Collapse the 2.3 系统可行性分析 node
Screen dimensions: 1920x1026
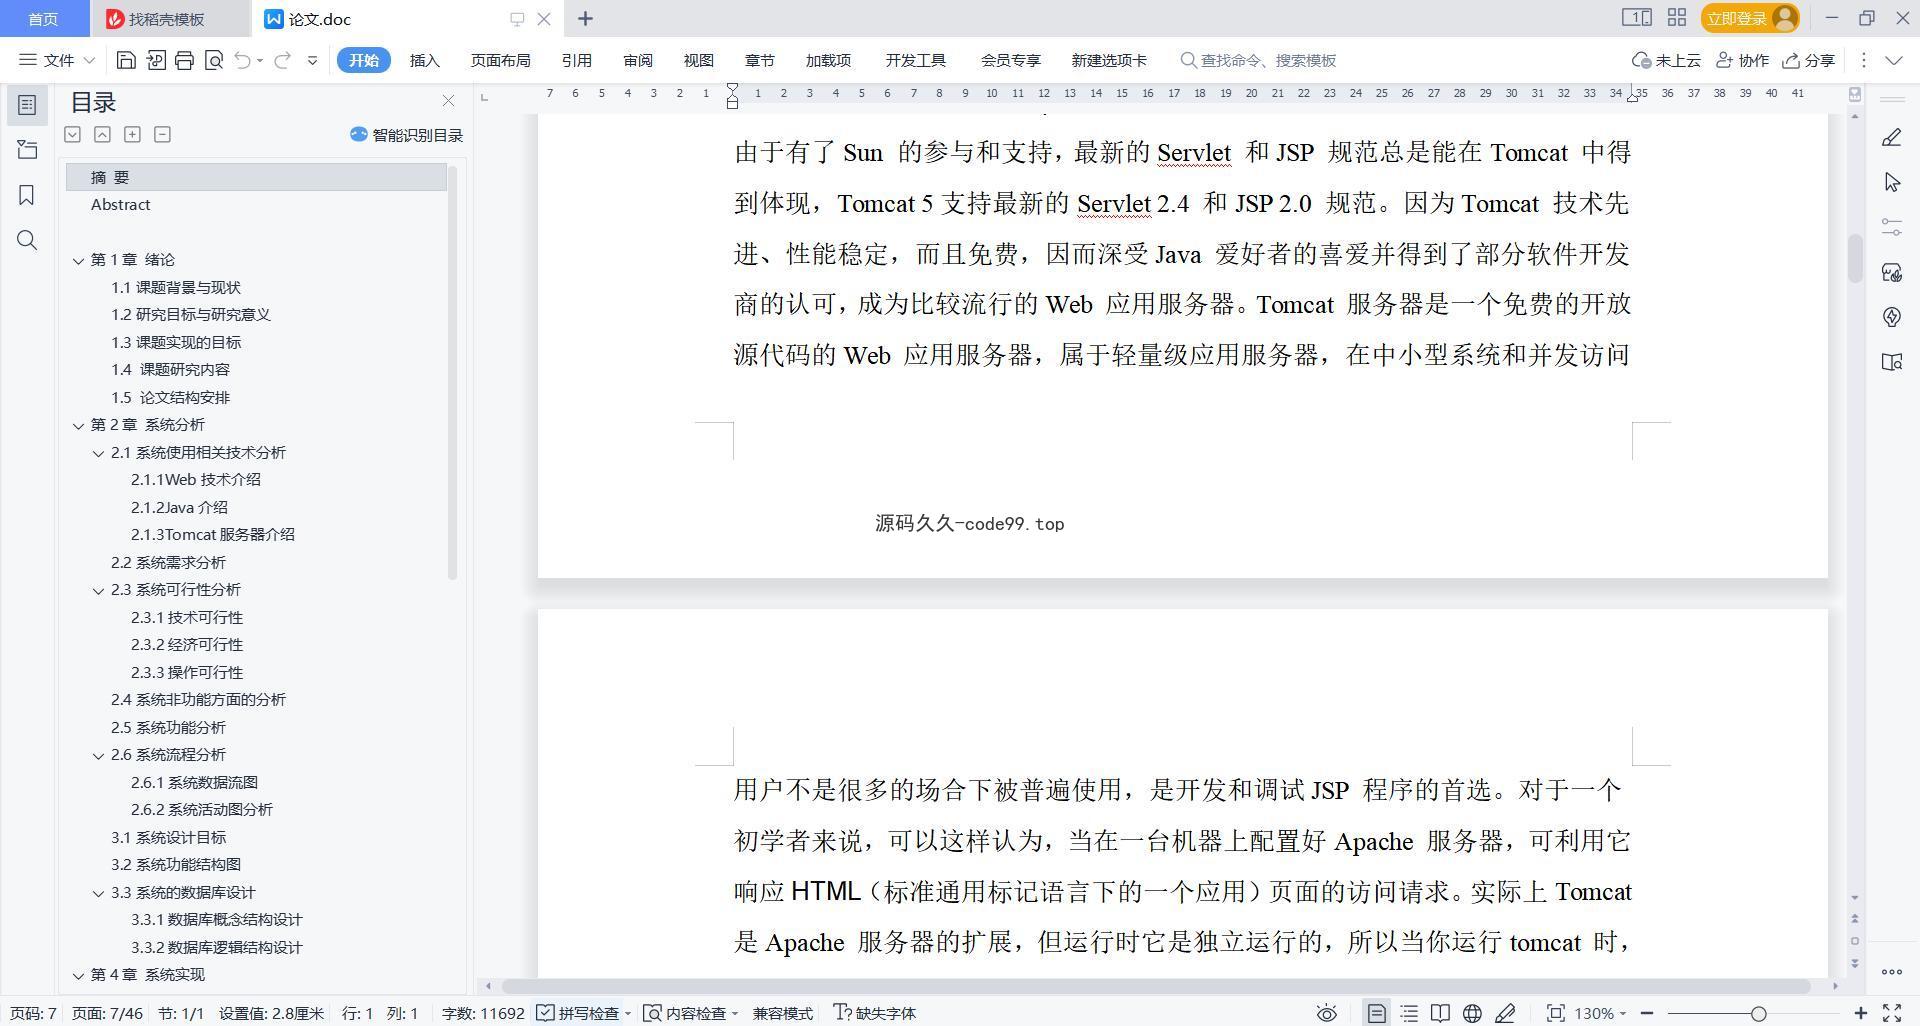pos(98,590)
